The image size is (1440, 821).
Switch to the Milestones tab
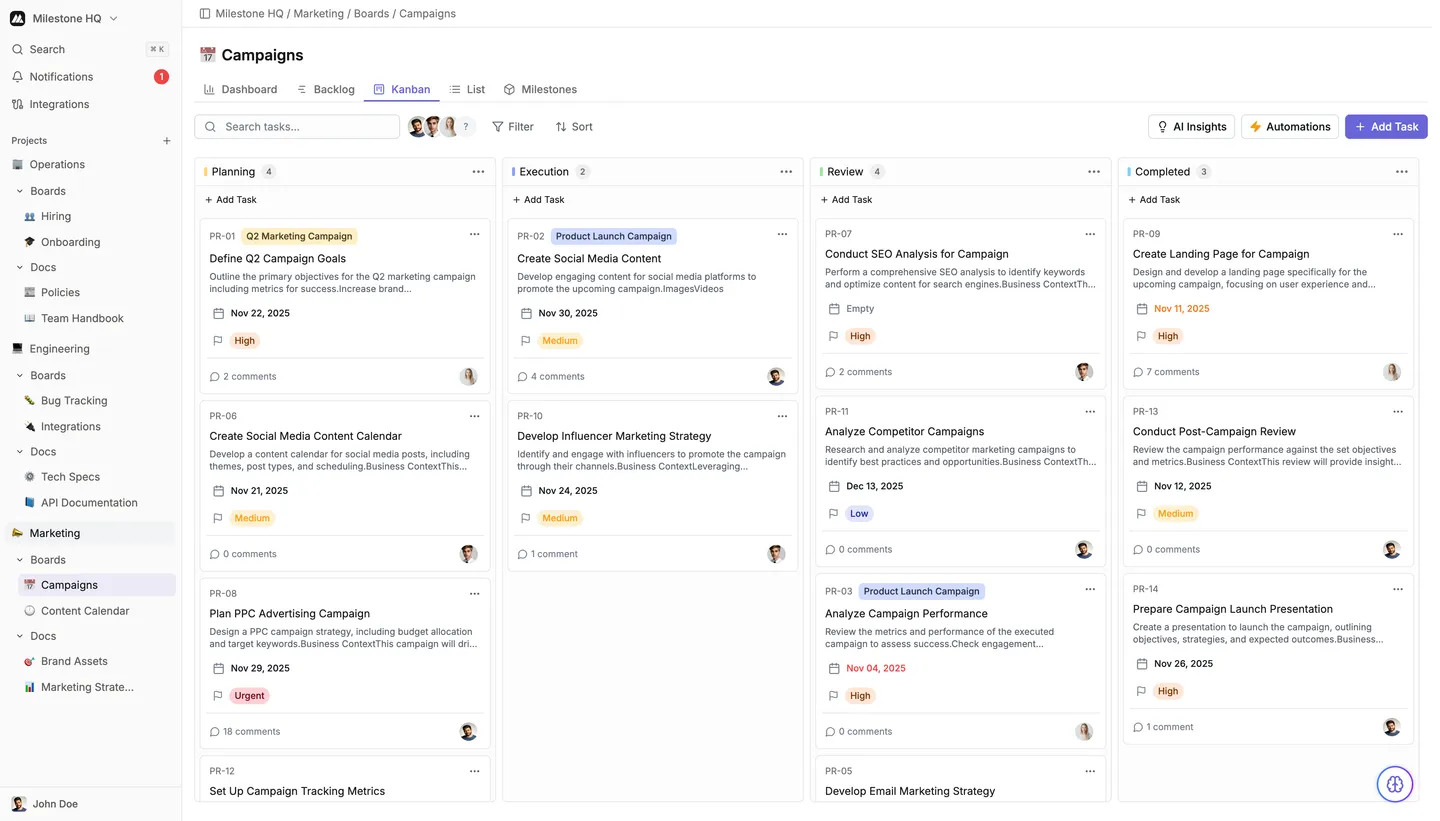[x=540, y=89]
